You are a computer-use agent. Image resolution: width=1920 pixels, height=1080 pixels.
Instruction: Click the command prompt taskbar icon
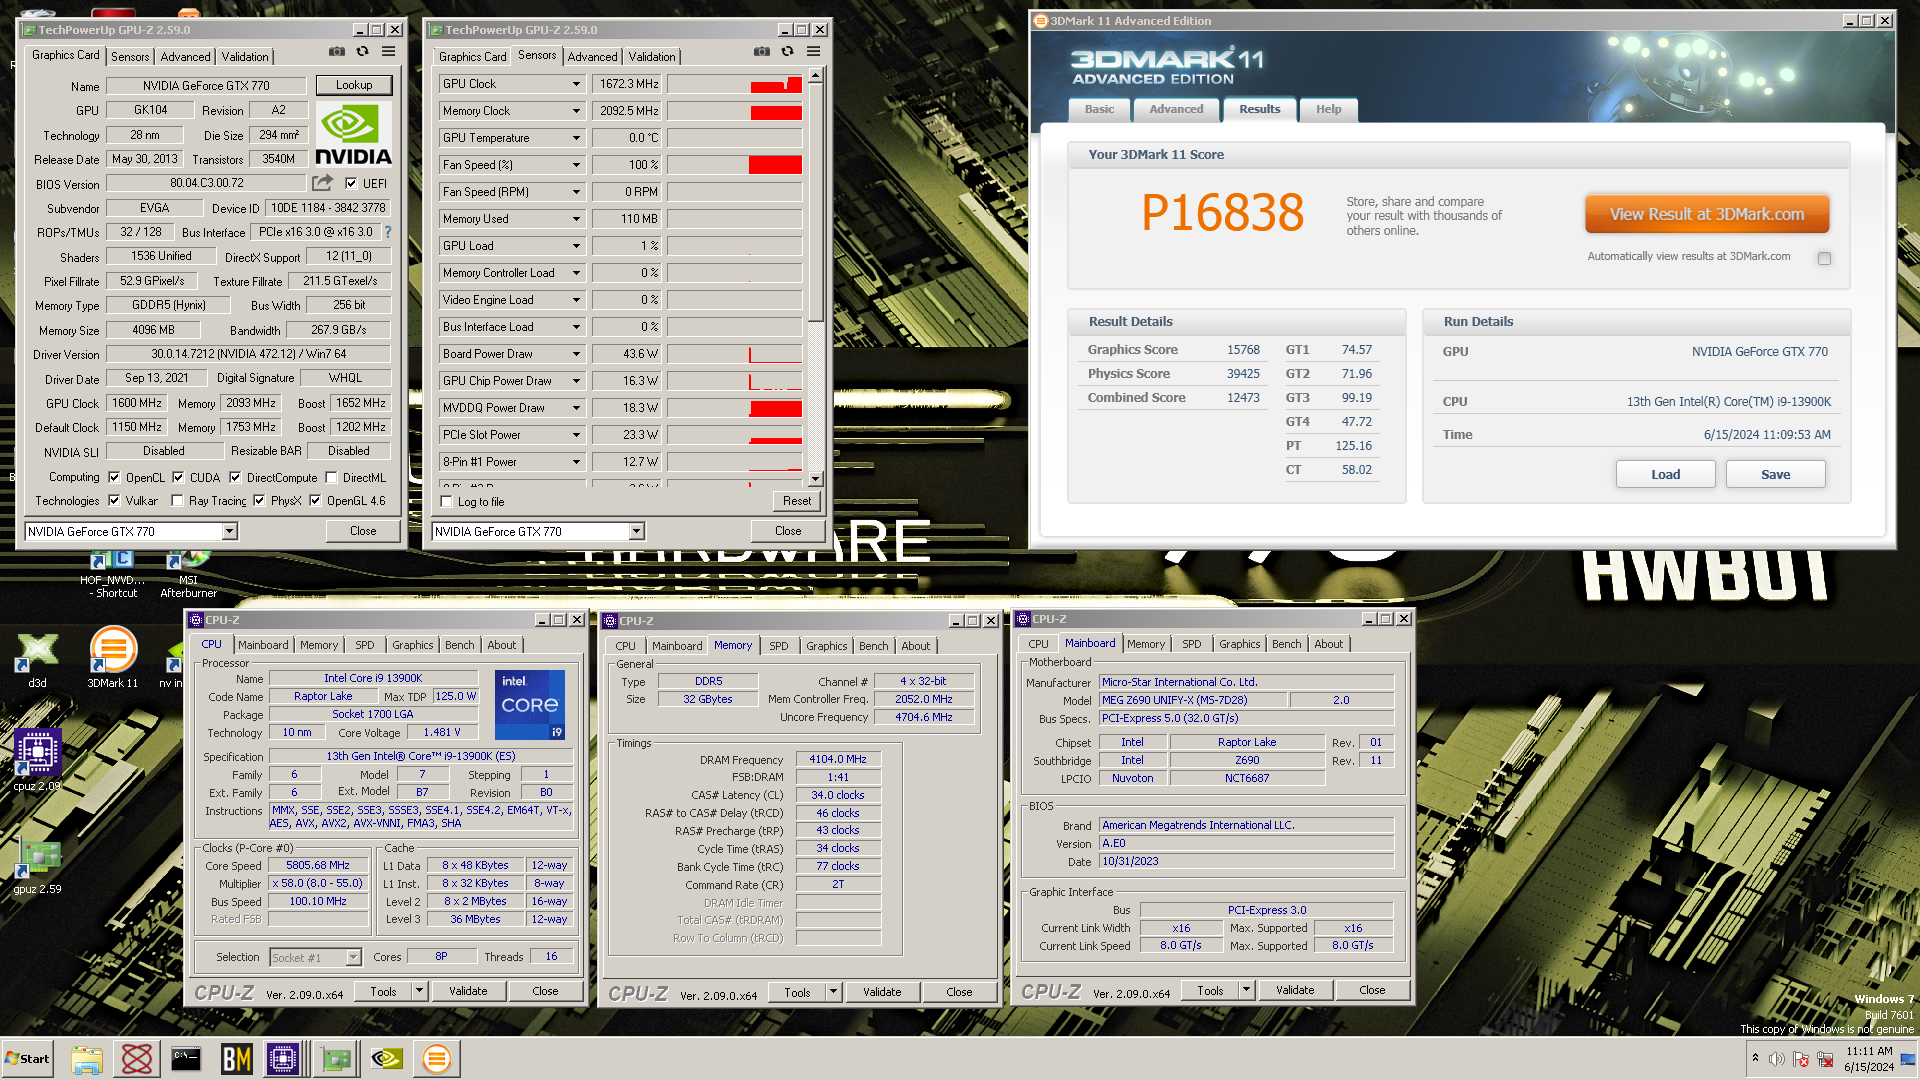click(186, 1059)
